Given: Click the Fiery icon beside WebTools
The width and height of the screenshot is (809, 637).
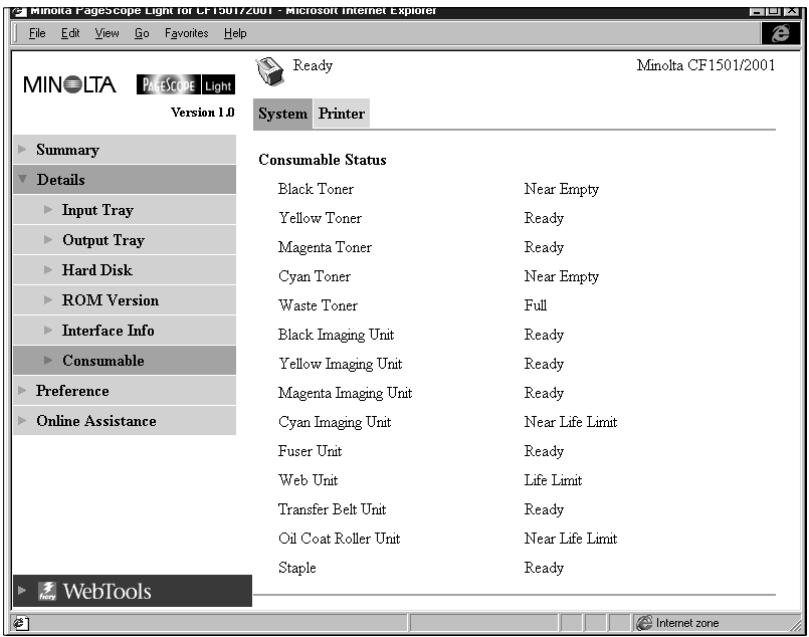Looking at the screenshot, I should click(x=47, y=591).
